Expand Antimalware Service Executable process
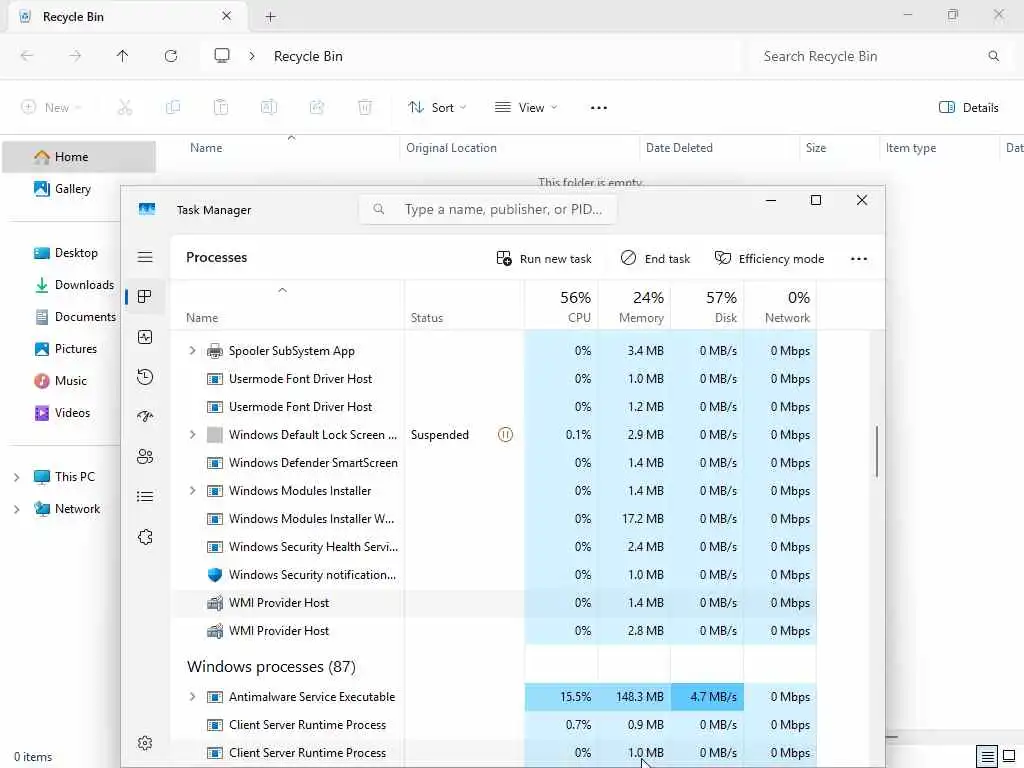This screenshot has height=768, width=1024. click(192, 697)
